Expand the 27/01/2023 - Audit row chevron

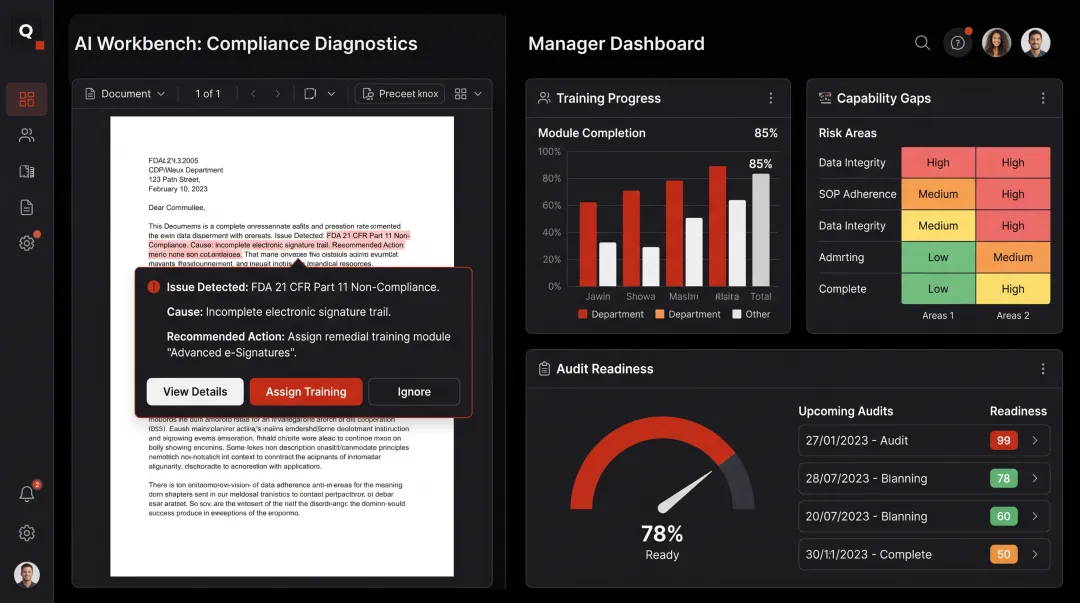pos(1035,440)
